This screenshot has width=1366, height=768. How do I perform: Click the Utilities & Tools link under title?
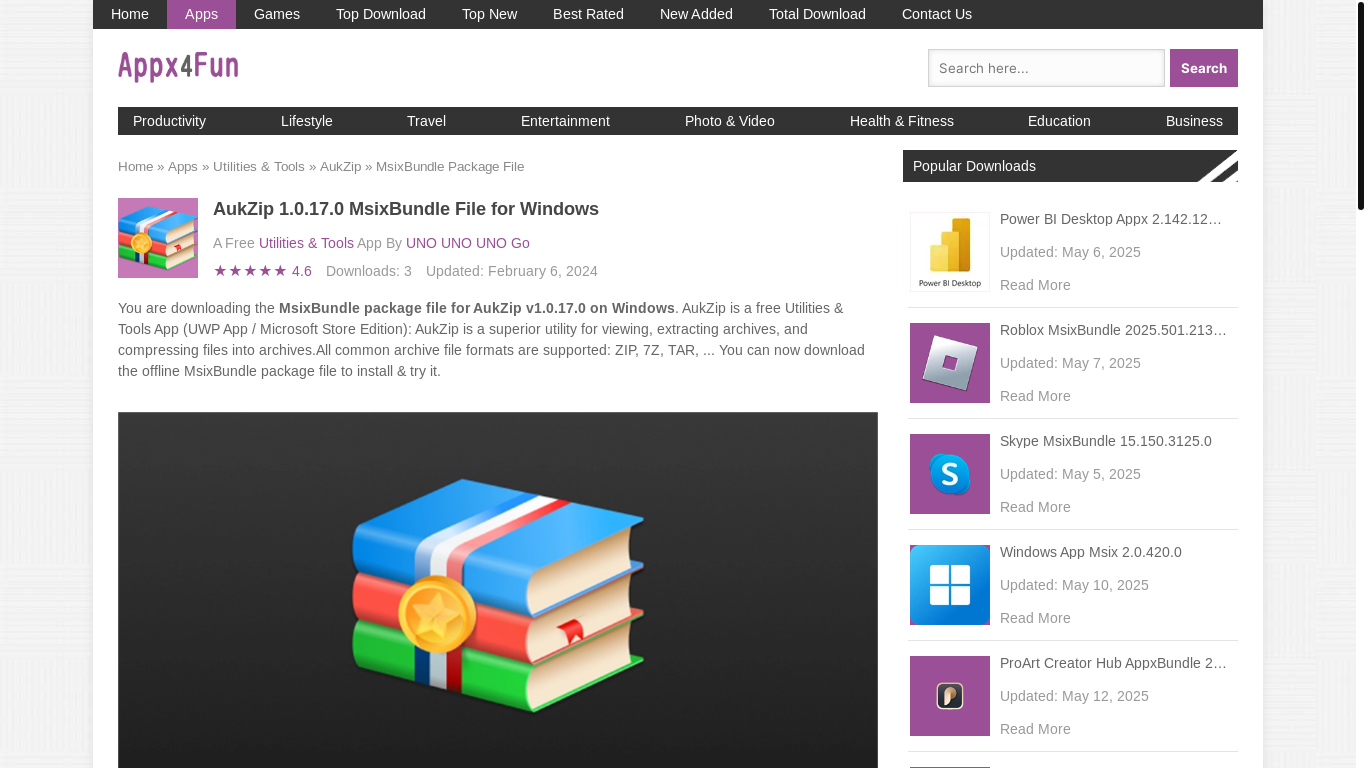[x=306, y=243]
